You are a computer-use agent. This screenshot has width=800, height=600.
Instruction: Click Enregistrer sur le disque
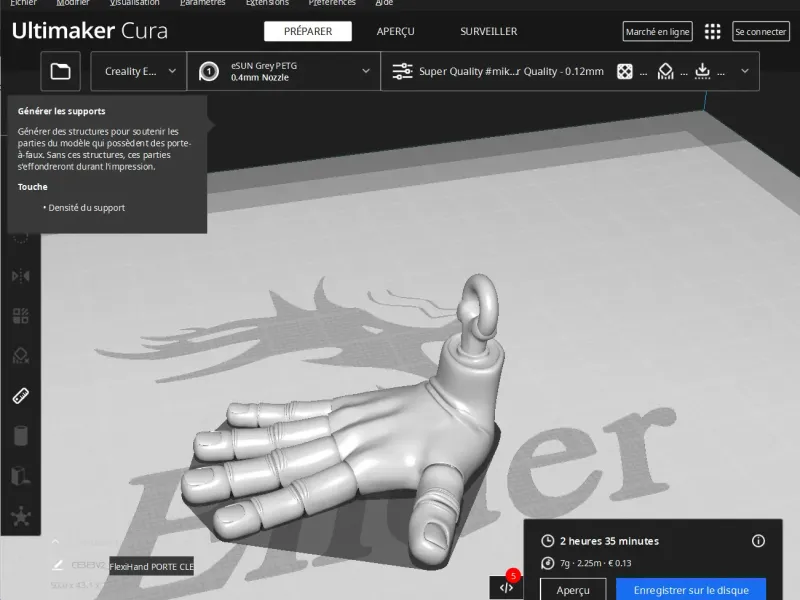click(x=691, y=590)
